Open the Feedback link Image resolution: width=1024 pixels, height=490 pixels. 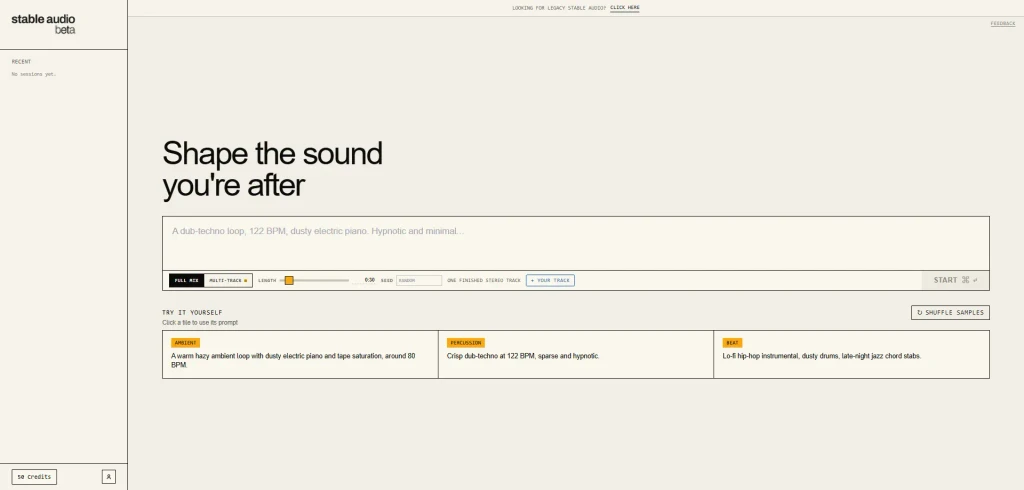click(1002, 24)
